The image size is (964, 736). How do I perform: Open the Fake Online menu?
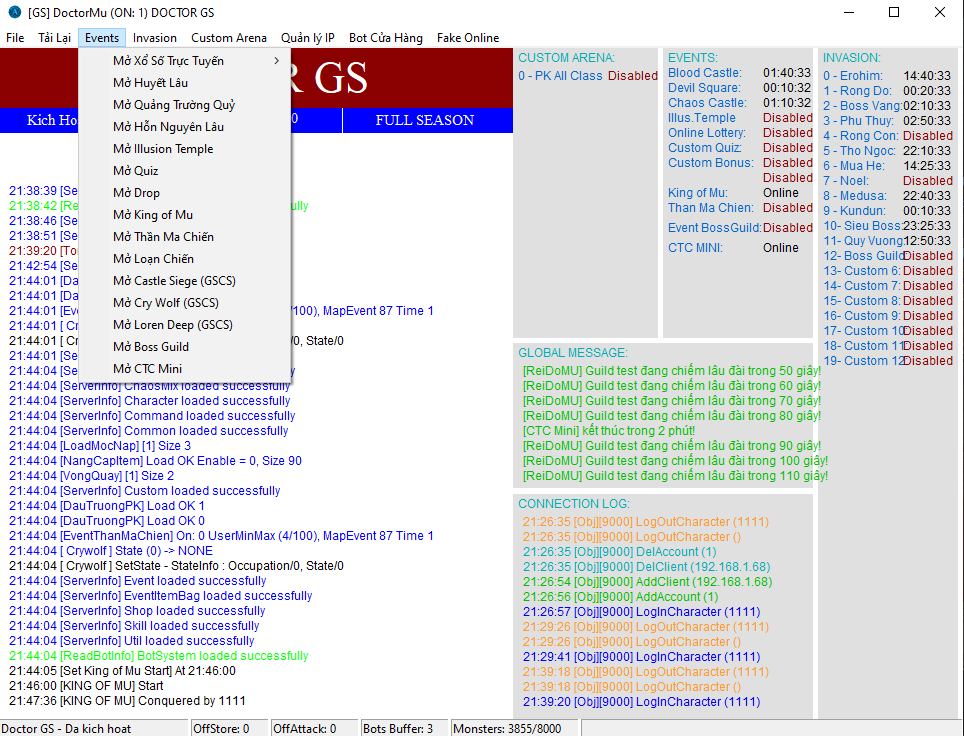(x=468, y=38)
